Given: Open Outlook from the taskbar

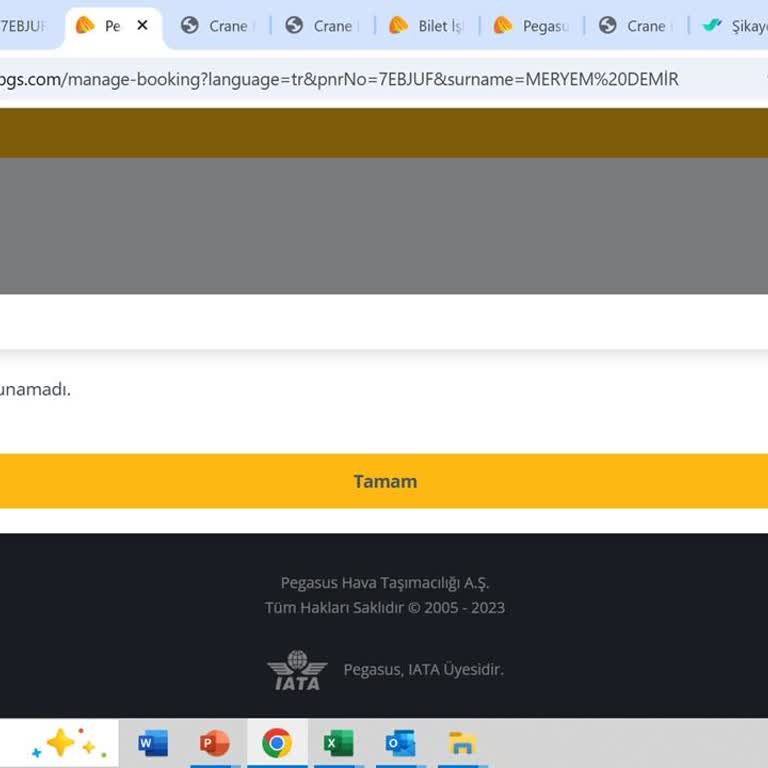Looking at the screenshot, I should click(x=400, y=743).
